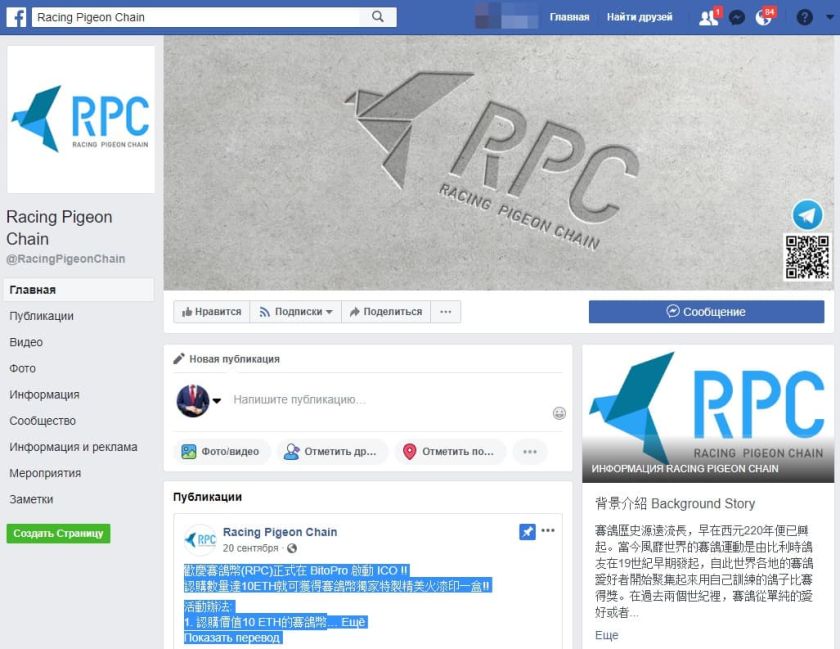This screenshot has width=840, height=649.
Task: Expand Background Story with Еще link
Action: coord(606,635)
